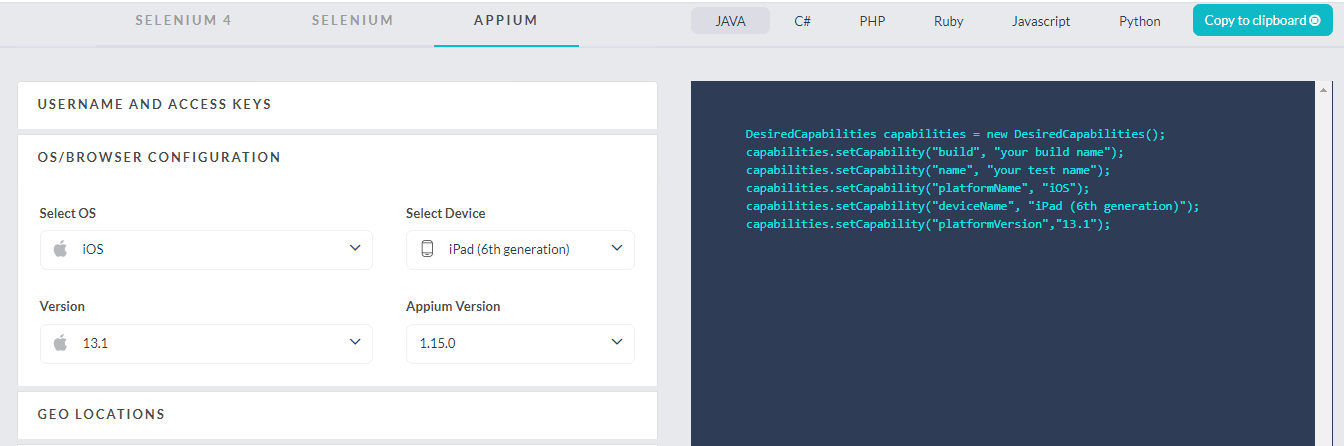Switch to the Selenium tab
Image resolution: width=1344 pixels, height=446 pixels.
coord(352,20)
